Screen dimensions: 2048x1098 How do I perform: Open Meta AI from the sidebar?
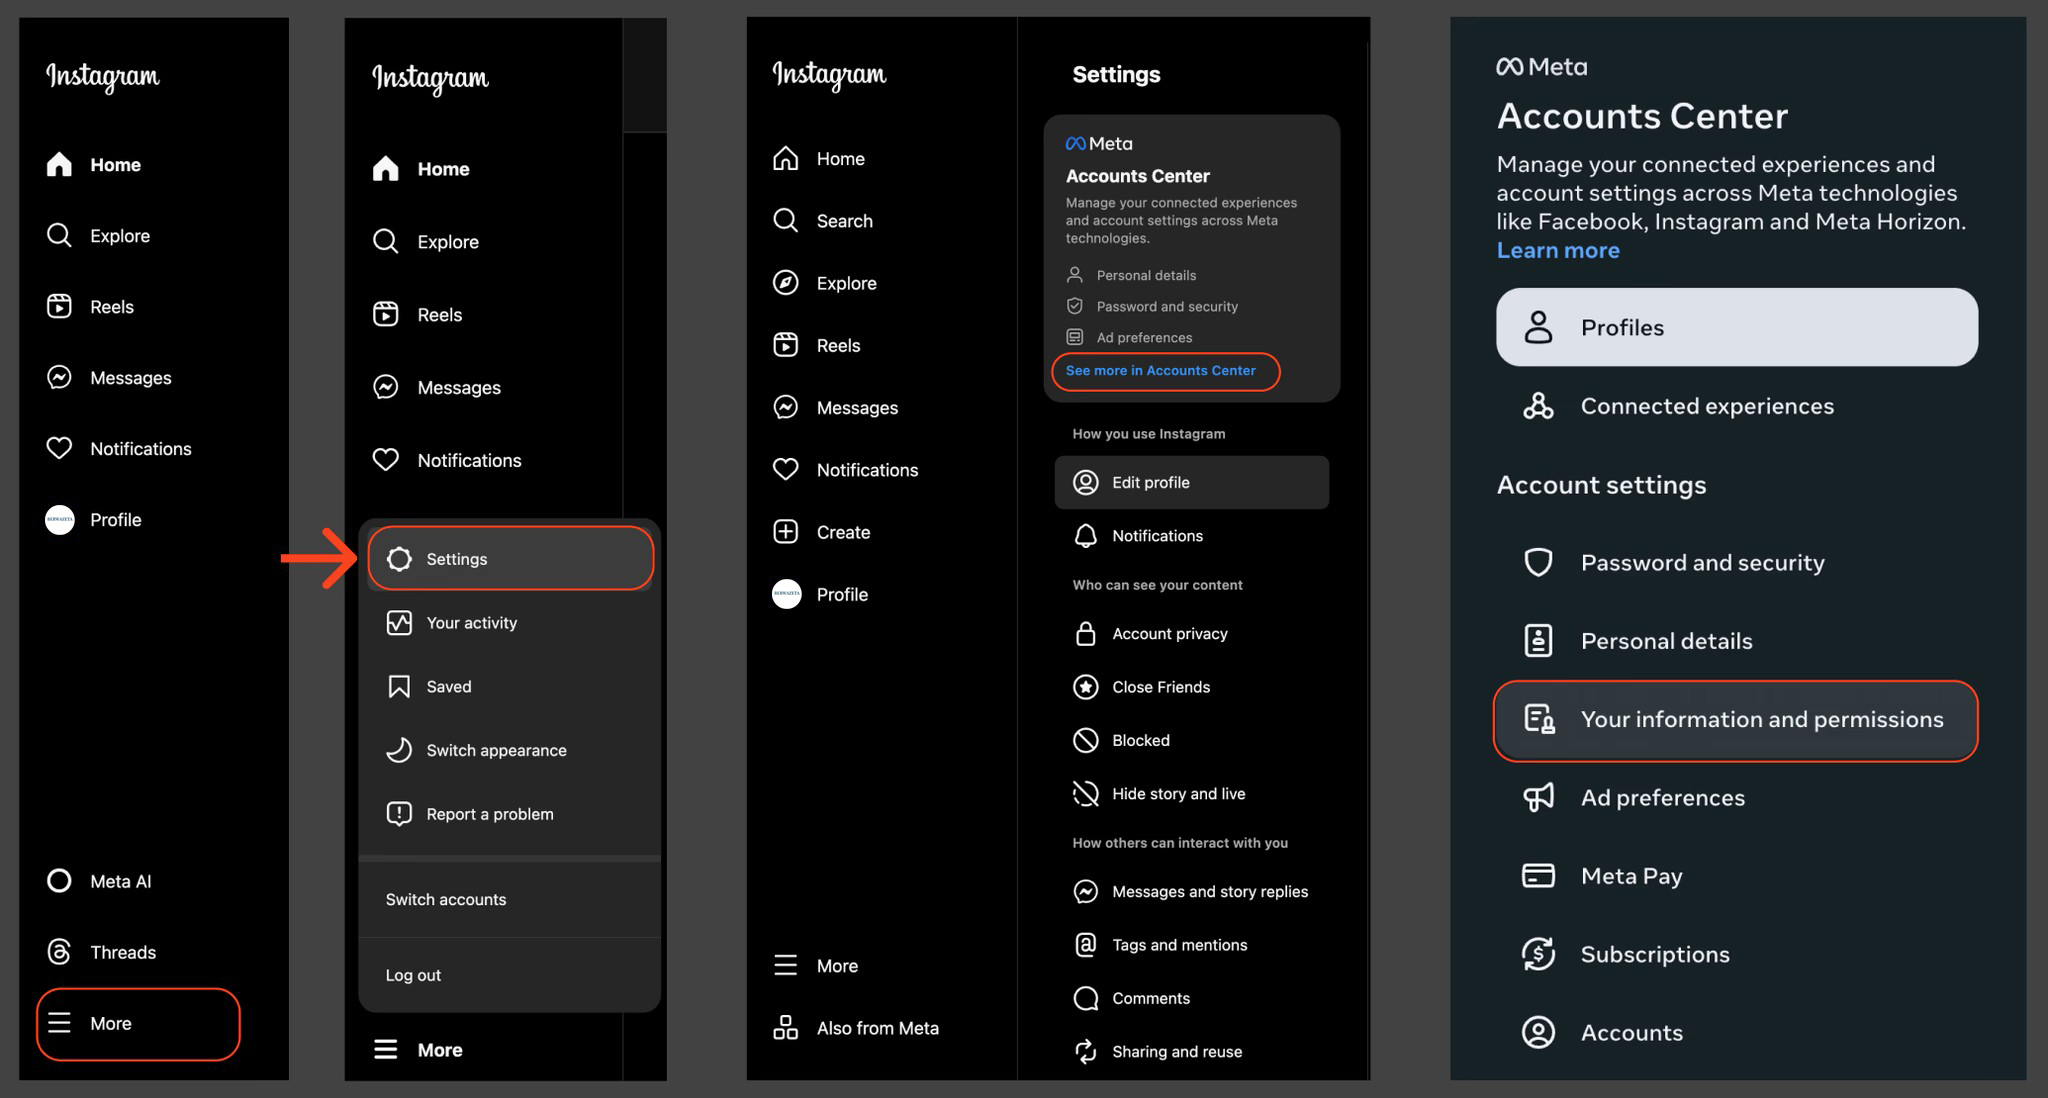click(59, 881)
